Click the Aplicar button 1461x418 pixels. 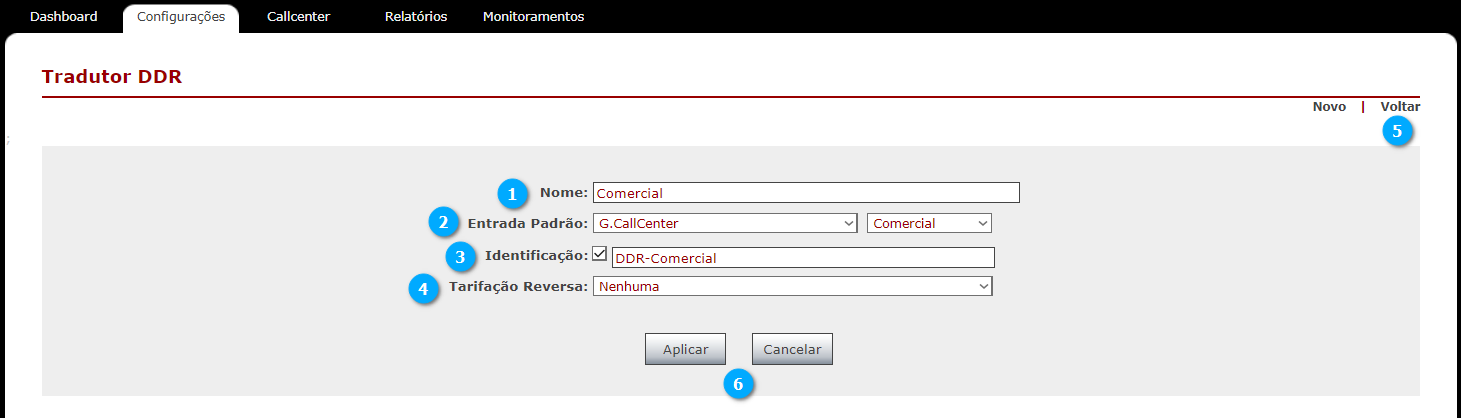pyautogui.click(x=686, y=349)
